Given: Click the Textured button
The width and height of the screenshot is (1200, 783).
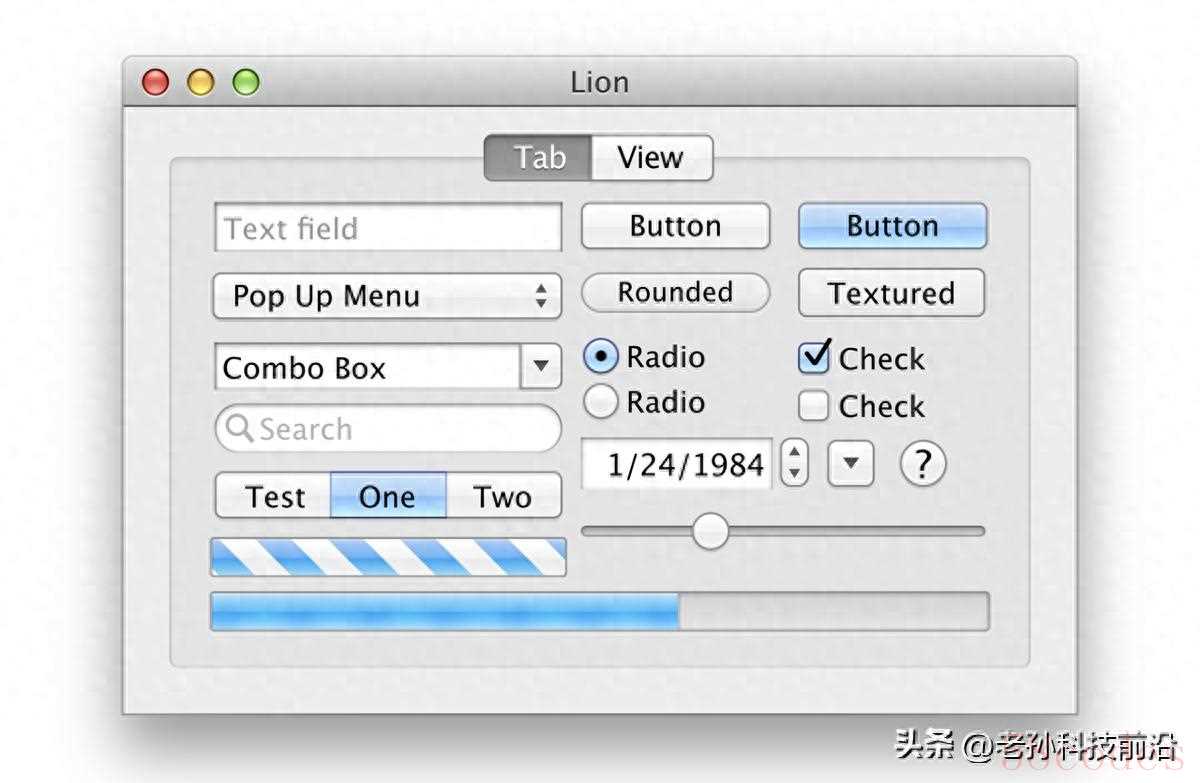Looking at the screenshot, I should (891, 293).
